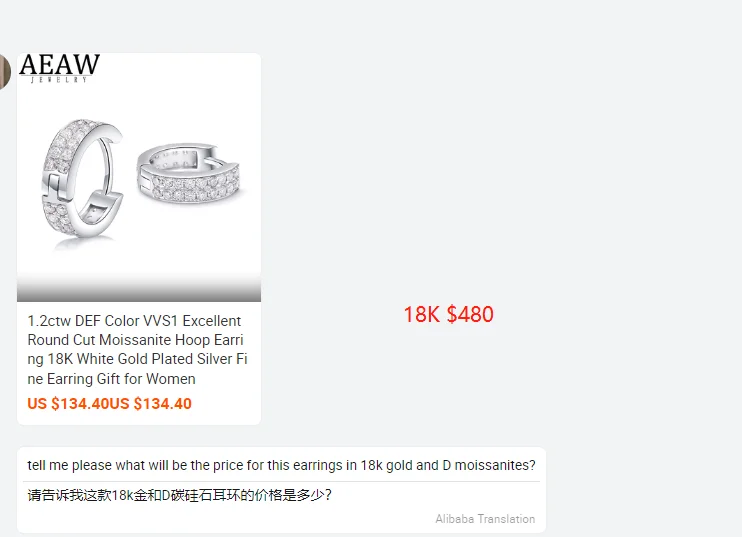Viewport: 742px width, 537px height.
Task: Click the "Round Cut Moissanite Hoop" title line
Action: pos(135,340)
